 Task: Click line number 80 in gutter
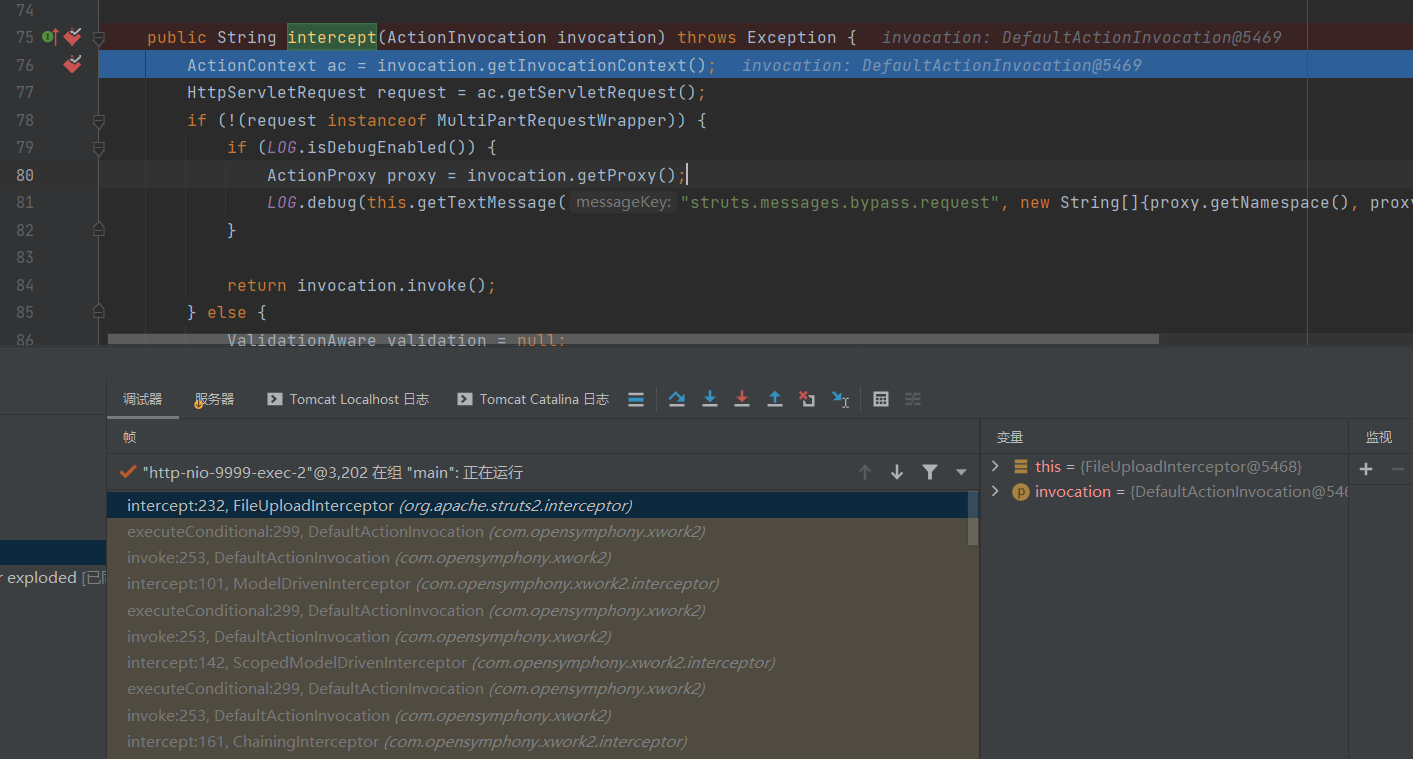point(24,175)
